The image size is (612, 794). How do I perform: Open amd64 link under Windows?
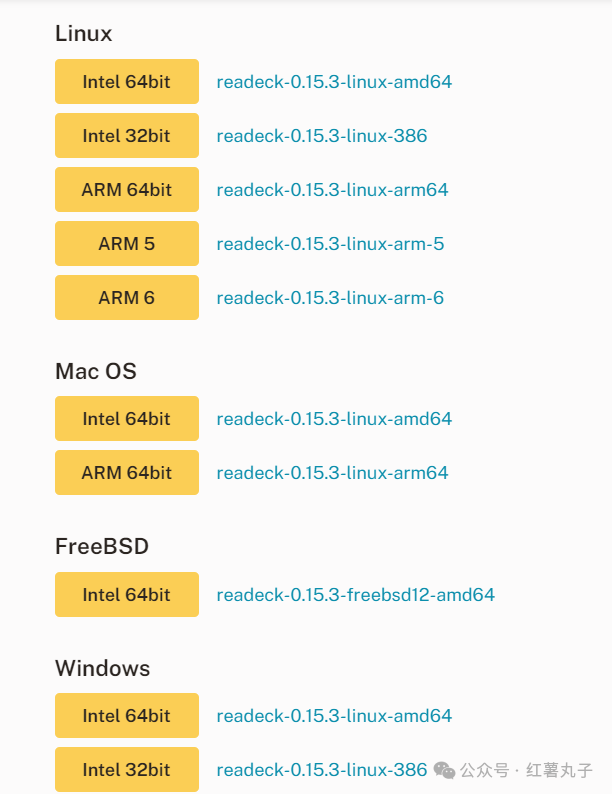coord(334,716)
